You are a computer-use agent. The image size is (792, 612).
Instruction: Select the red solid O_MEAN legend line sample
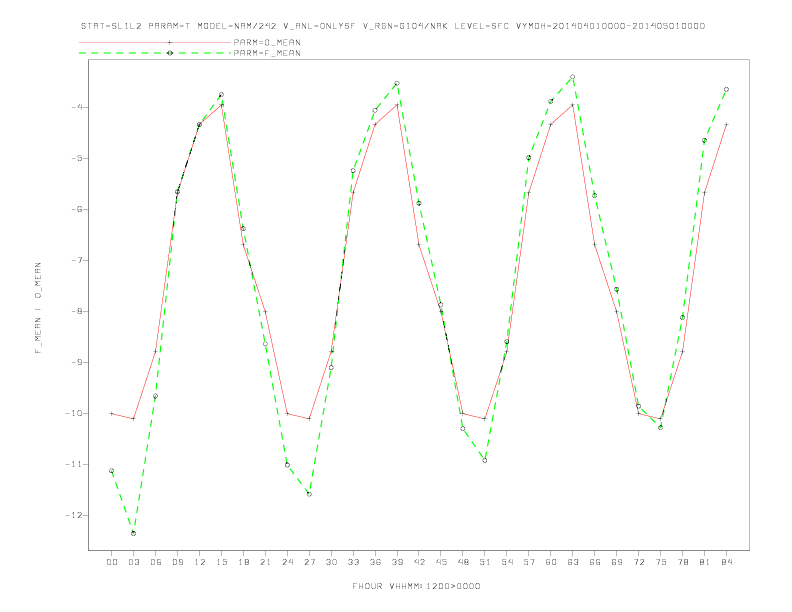click(x=155, y=42)
